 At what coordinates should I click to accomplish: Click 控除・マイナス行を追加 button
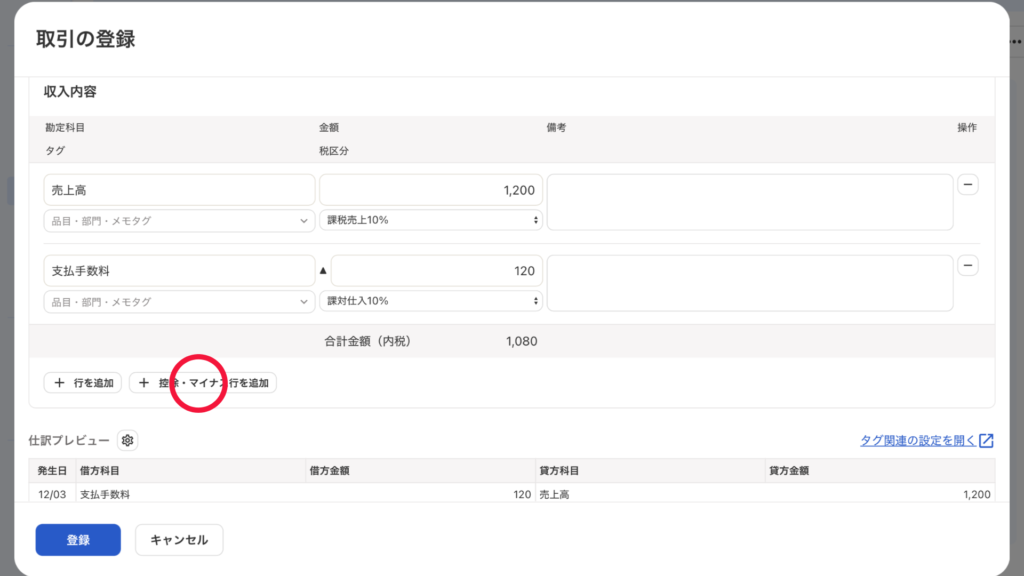203,382
